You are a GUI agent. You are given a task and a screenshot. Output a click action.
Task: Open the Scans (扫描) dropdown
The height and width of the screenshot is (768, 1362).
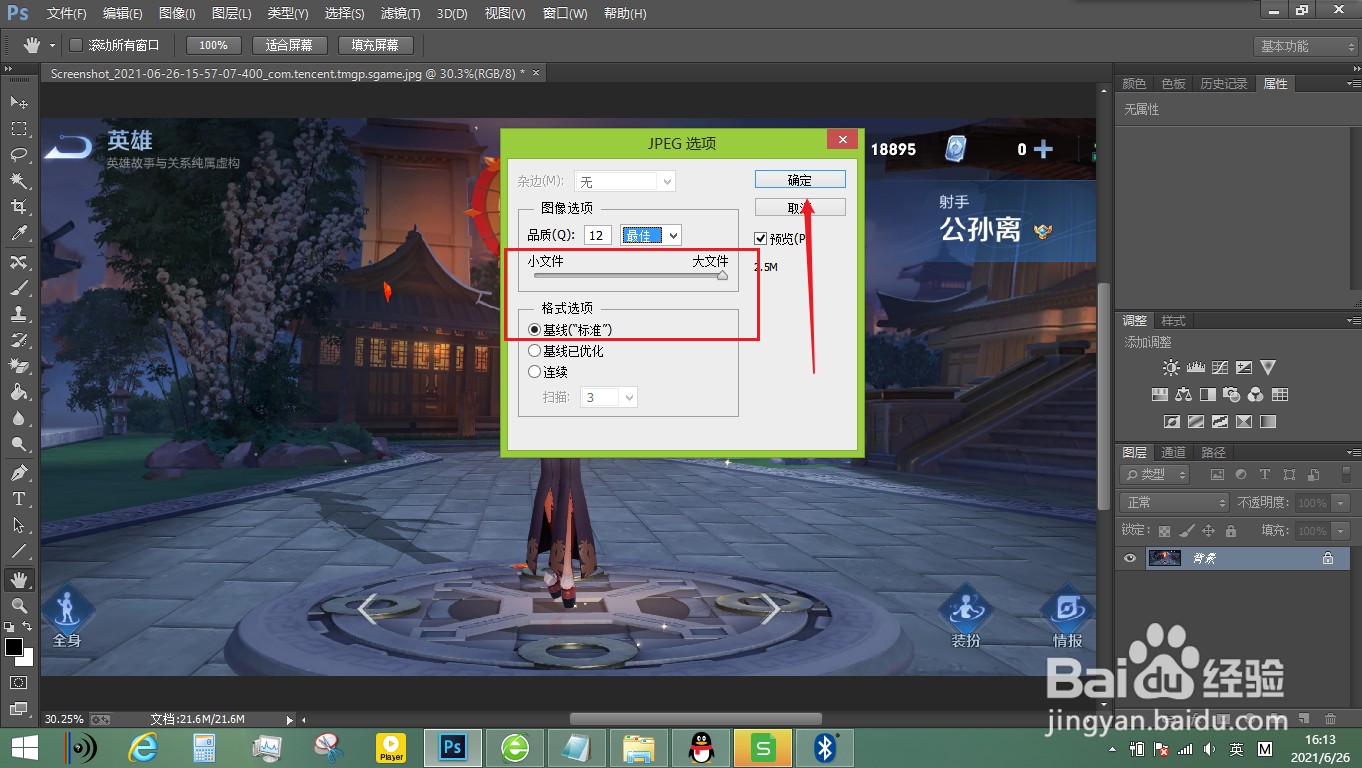pos(609,397)
